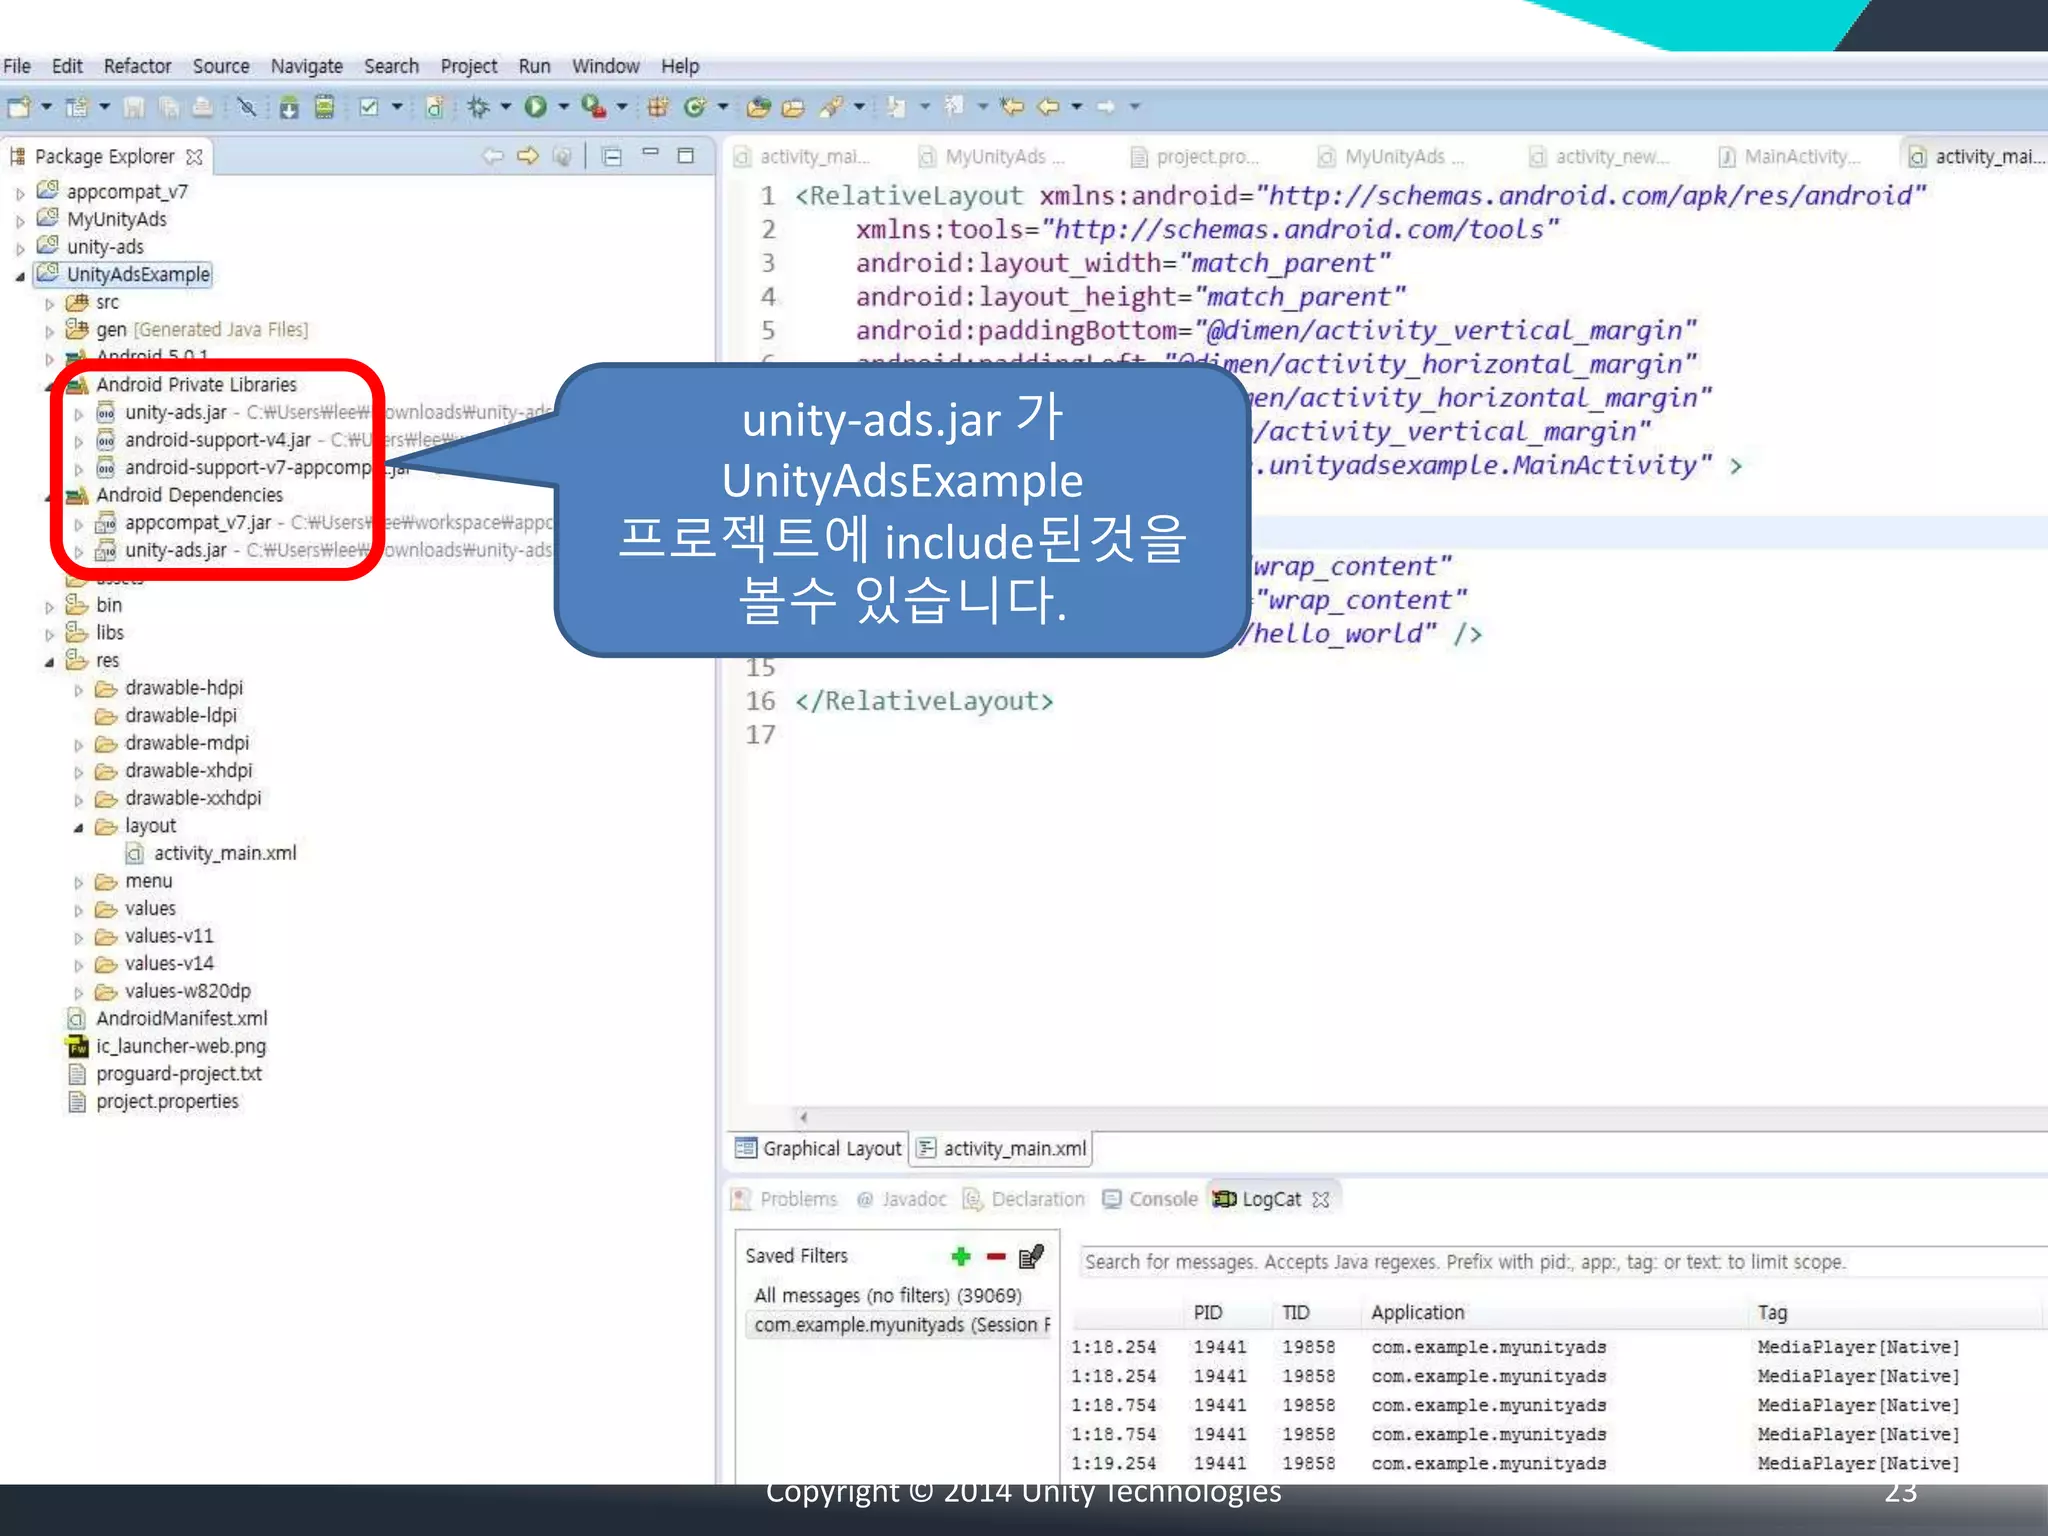Click the Open Task folder icon

click(793, 106)
